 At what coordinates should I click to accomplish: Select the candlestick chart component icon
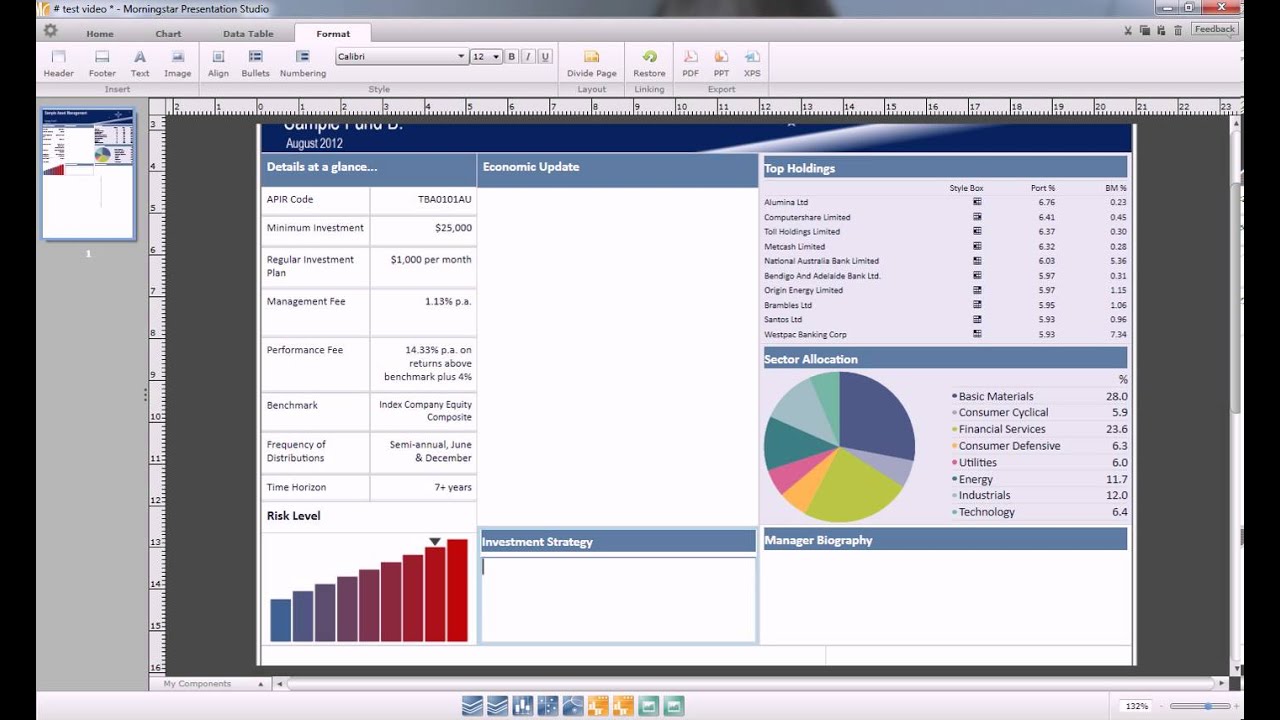tap(523, 706)
